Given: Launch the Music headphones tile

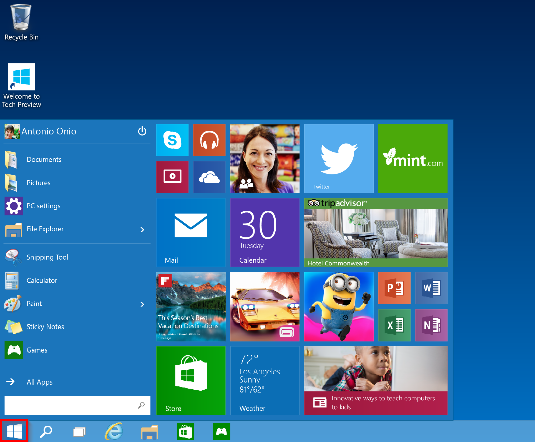Looking at the screenshot, I should 209,140.
